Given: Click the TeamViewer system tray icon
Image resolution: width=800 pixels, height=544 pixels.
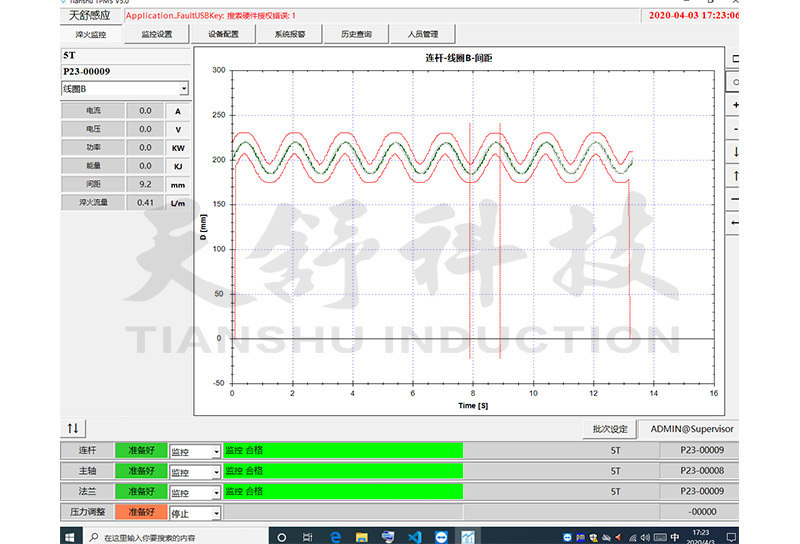Looking at the screenshot, I should [x=567, y=537].
